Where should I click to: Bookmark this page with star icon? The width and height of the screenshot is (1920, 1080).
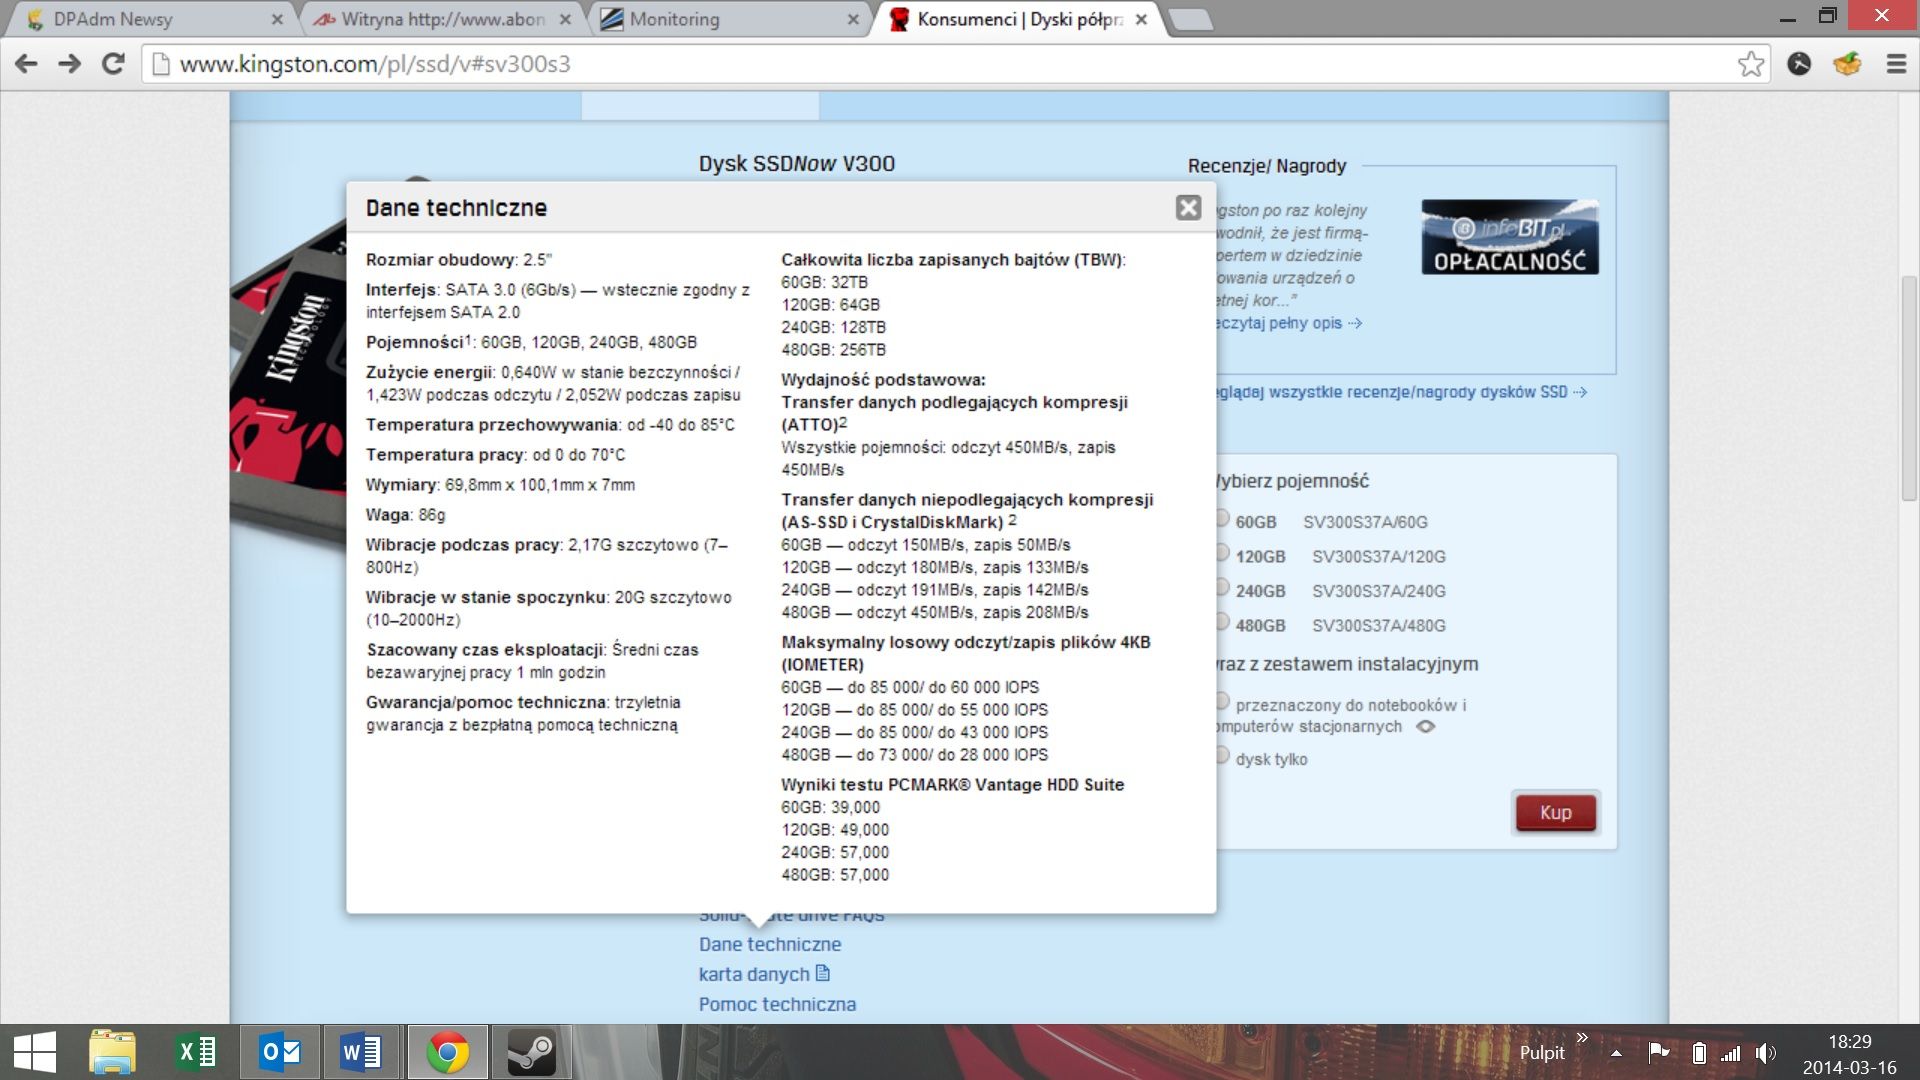pyautogui.click(x=1750, y=64)
